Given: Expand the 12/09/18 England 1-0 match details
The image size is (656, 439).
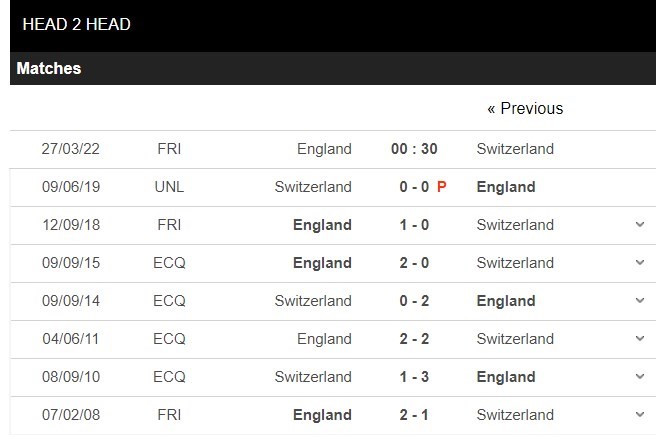Looking at the screenshot, I should pos(640,225).
